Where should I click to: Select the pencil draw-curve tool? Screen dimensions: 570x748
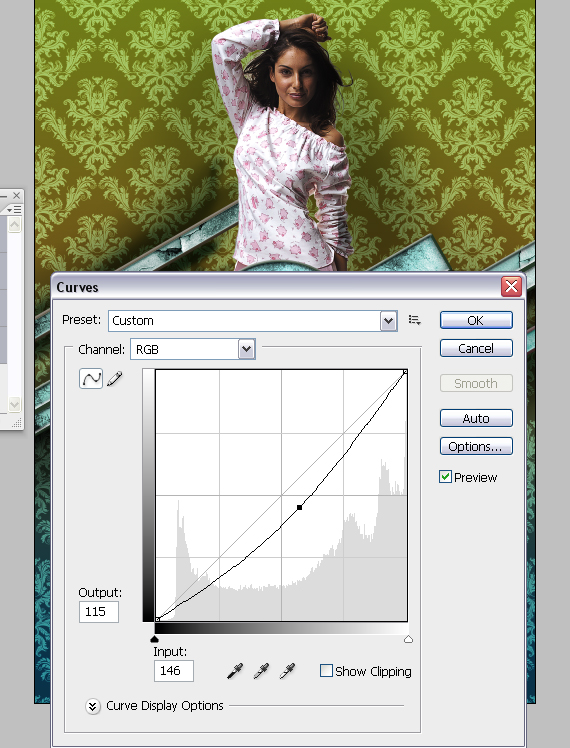(x=114, y=379)
